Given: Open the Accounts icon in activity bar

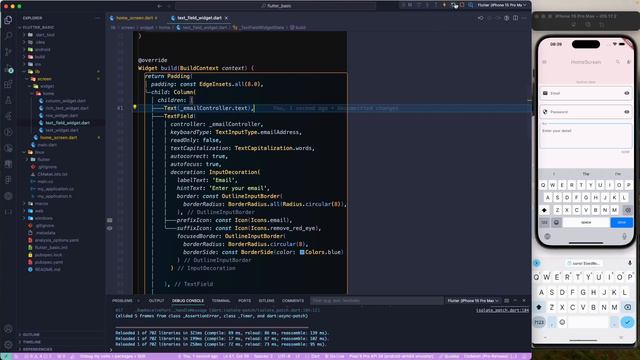Looking at the screenshot, I should (x=8, y=329).
